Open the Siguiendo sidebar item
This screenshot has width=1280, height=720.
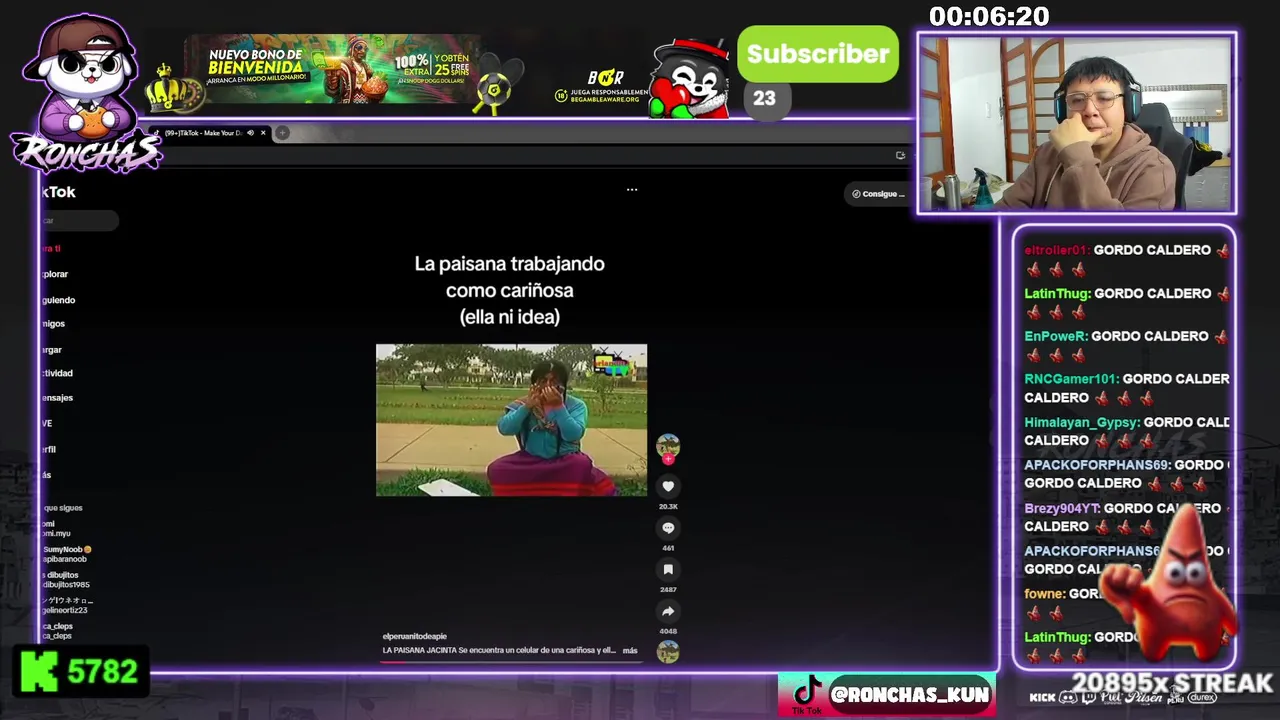pyautogui.click(x=58, y=300)
